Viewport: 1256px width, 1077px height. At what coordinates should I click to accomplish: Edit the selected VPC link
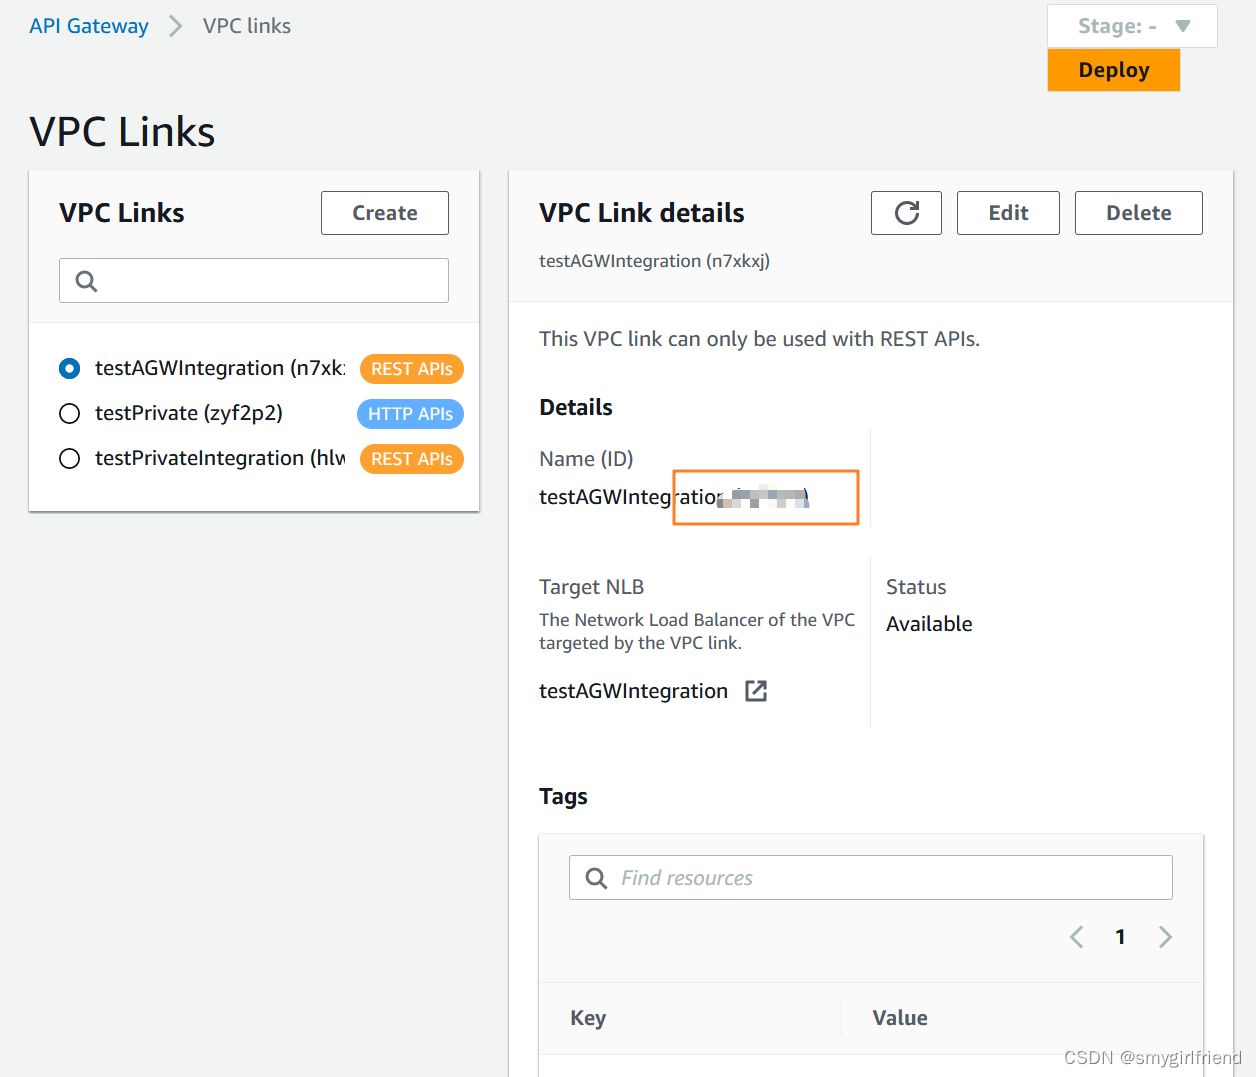(1007, 212)
